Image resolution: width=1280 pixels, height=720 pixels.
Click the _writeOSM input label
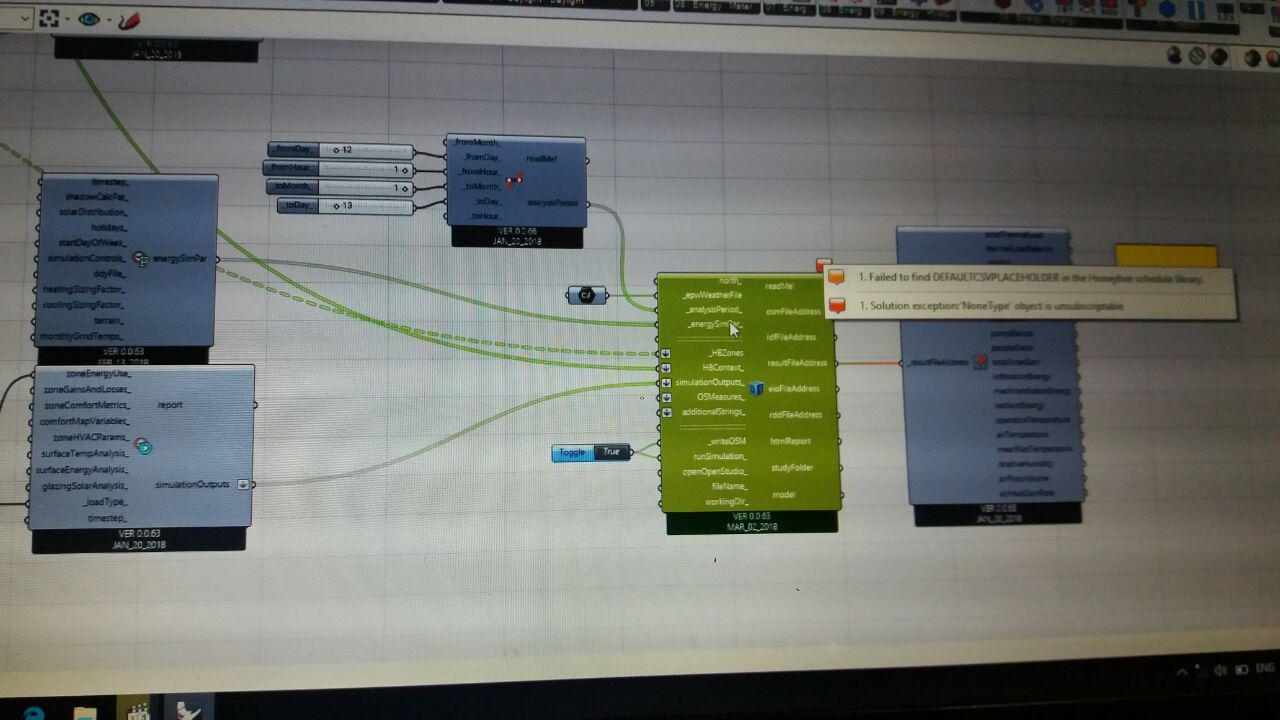coord(726,441)
